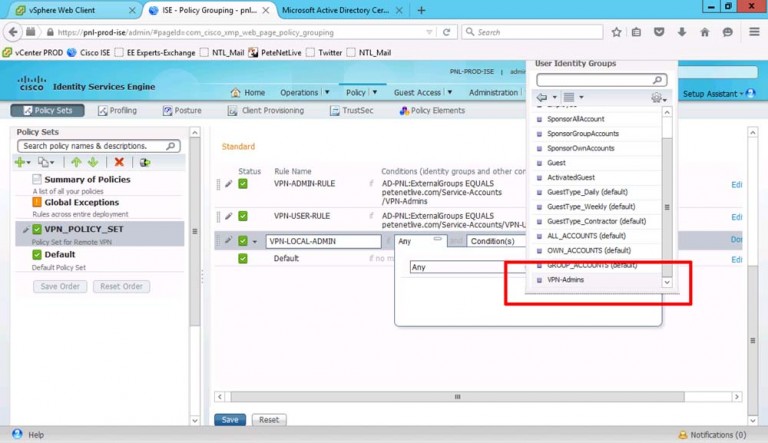Viewport: 768px width, 443px height.
Task: Toggle Default policy set enabled checkbox
Action: (x=37, y=254)
